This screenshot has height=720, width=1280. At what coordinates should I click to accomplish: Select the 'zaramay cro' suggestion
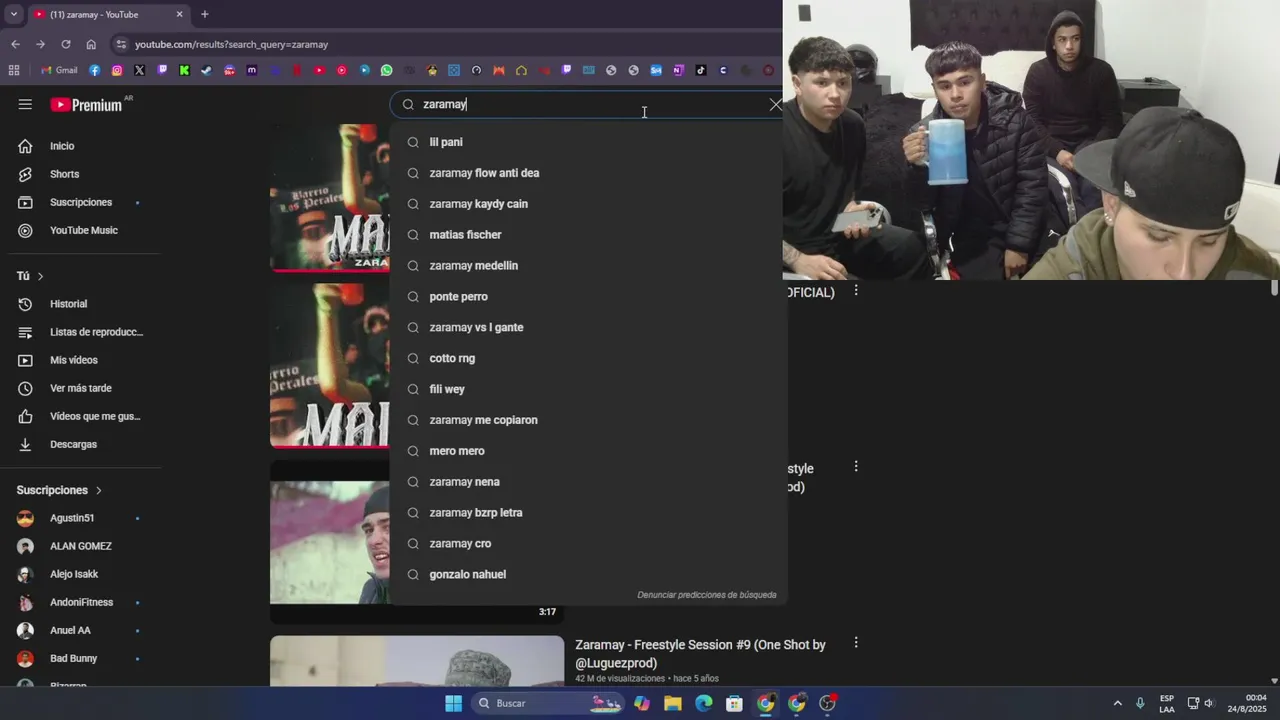(x=588, y=544)
